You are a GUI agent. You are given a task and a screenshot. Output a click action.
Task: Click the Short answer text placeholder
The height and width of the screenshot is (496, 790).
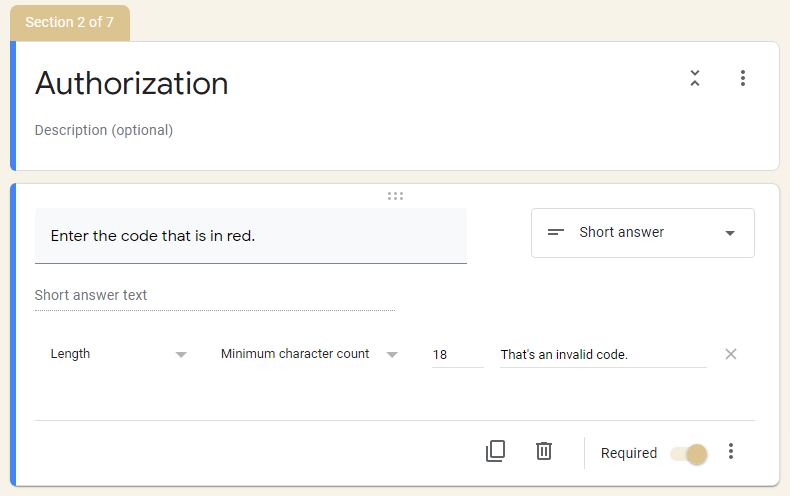tap(91, 295)
